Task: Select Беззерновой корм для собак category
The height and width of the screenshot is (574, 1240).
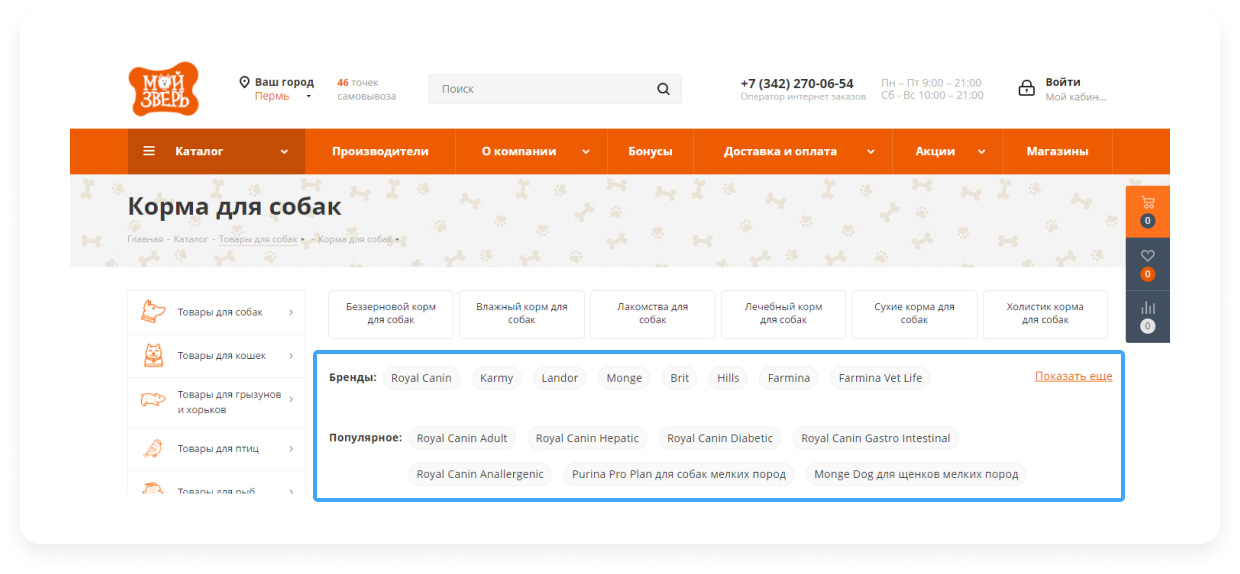Action: [390, 314]
